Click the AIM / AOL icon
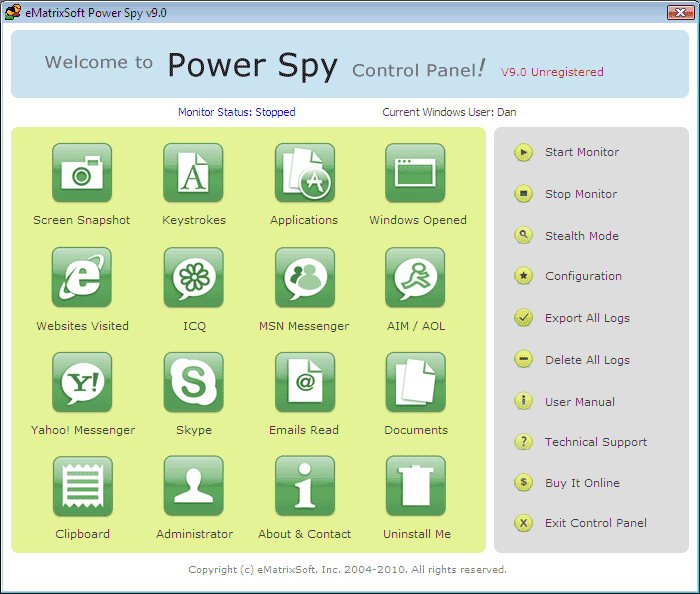The height and width of the screenshot is (594, 700). point(416,278)
